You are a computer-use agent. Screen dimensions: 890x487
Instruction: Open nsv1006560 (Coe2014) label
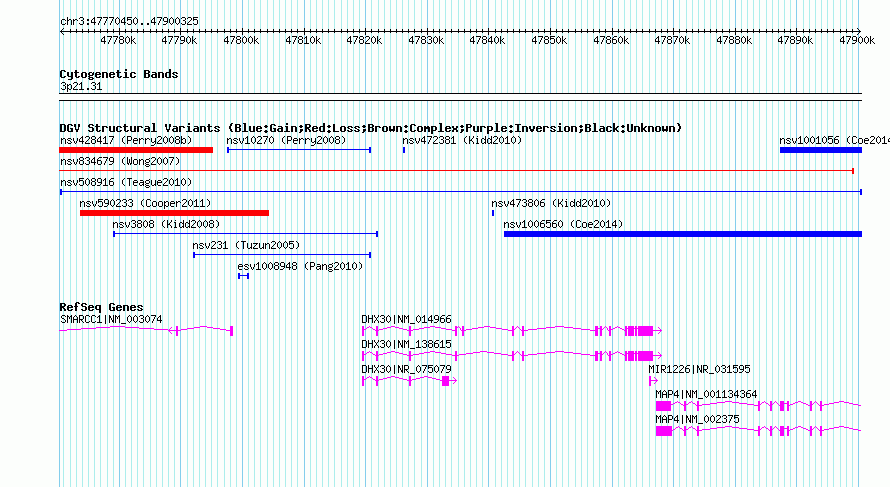(563, 224)
